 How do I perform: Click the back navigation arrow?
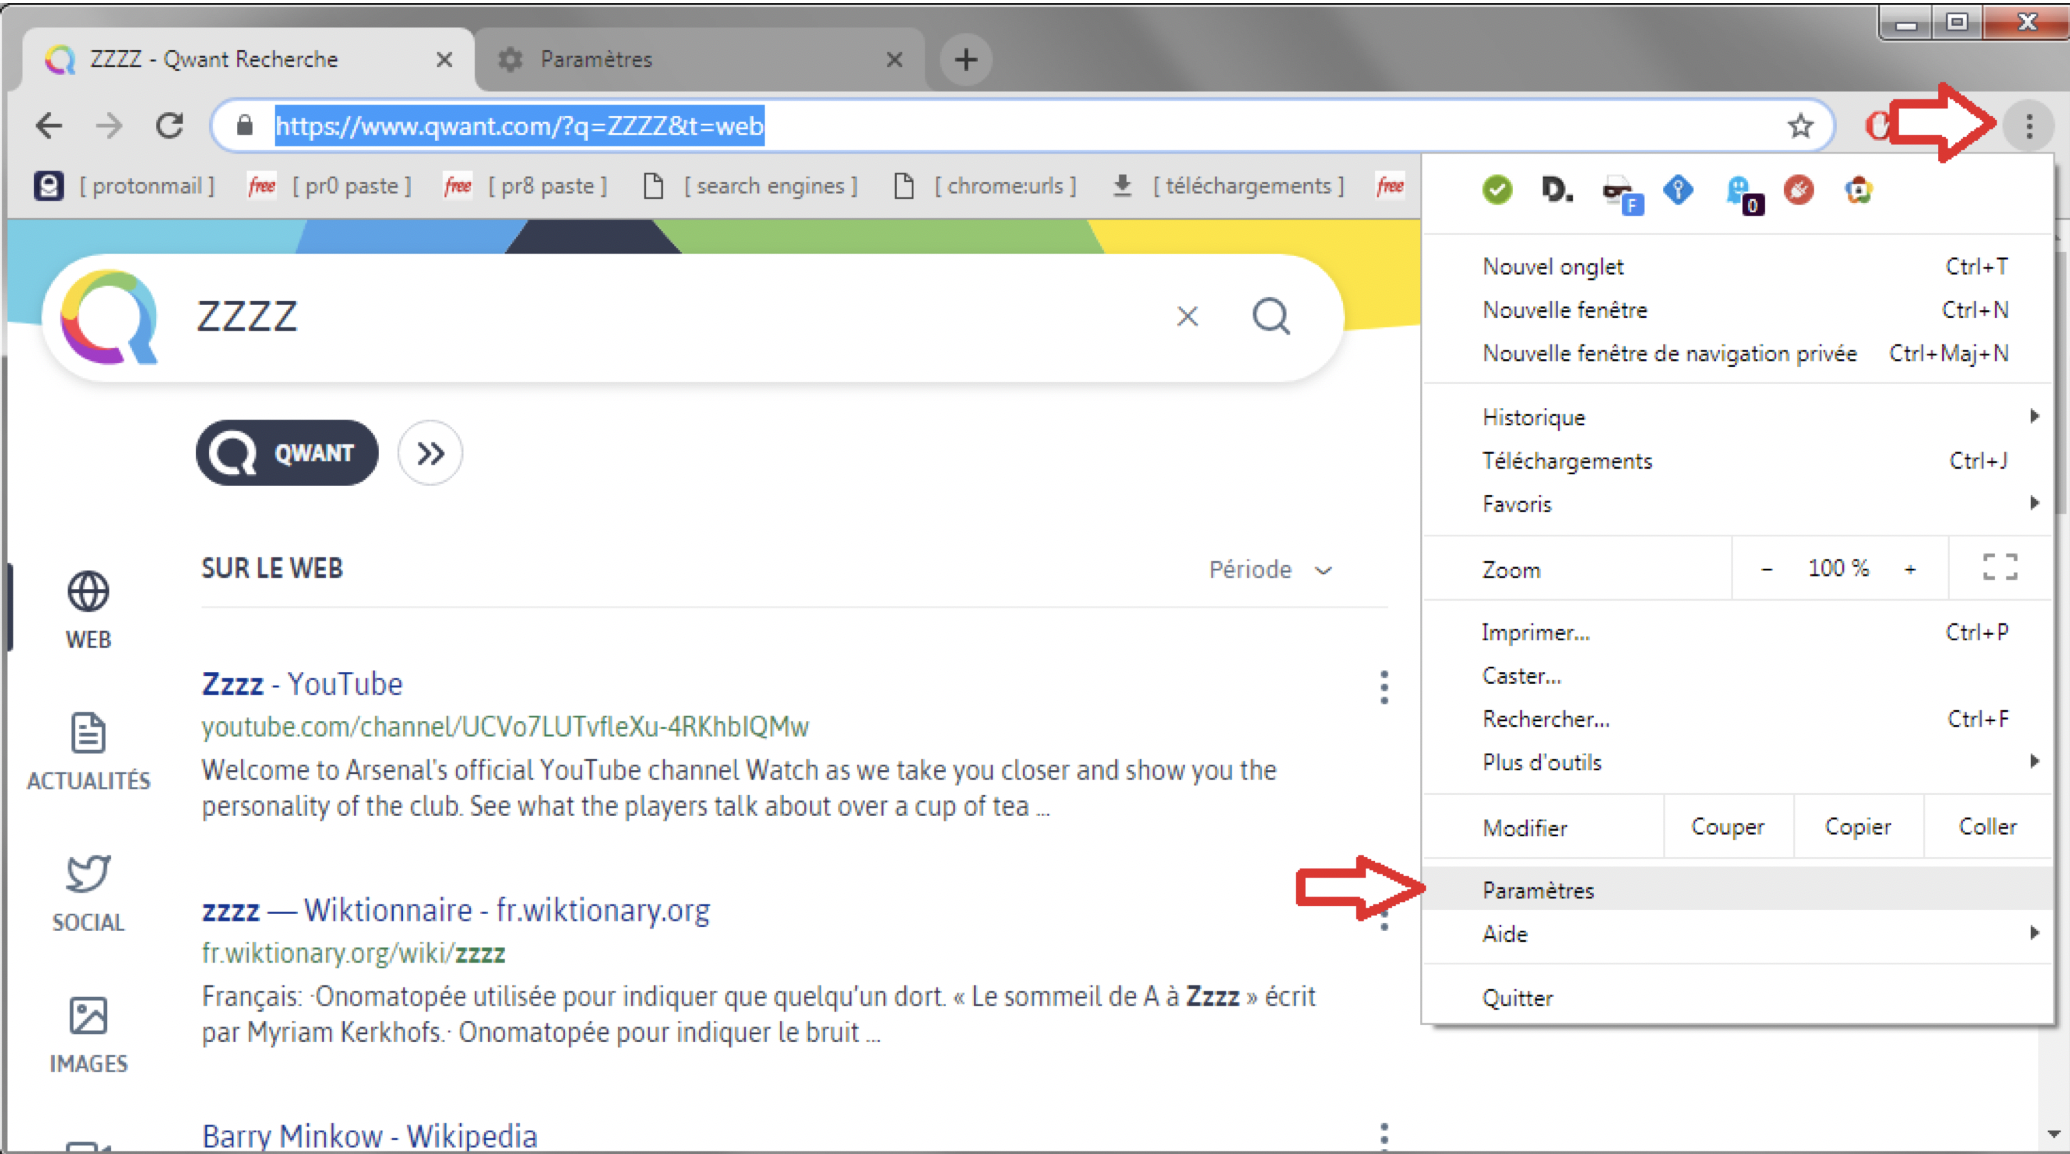pyautogui.click(x=48, y=126)
